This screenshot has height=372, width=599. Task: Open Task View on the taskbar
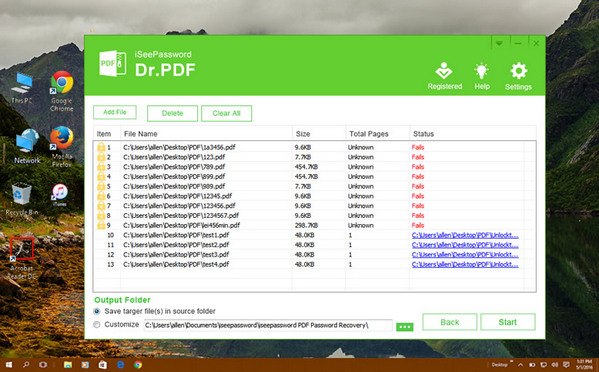point(43,365)
